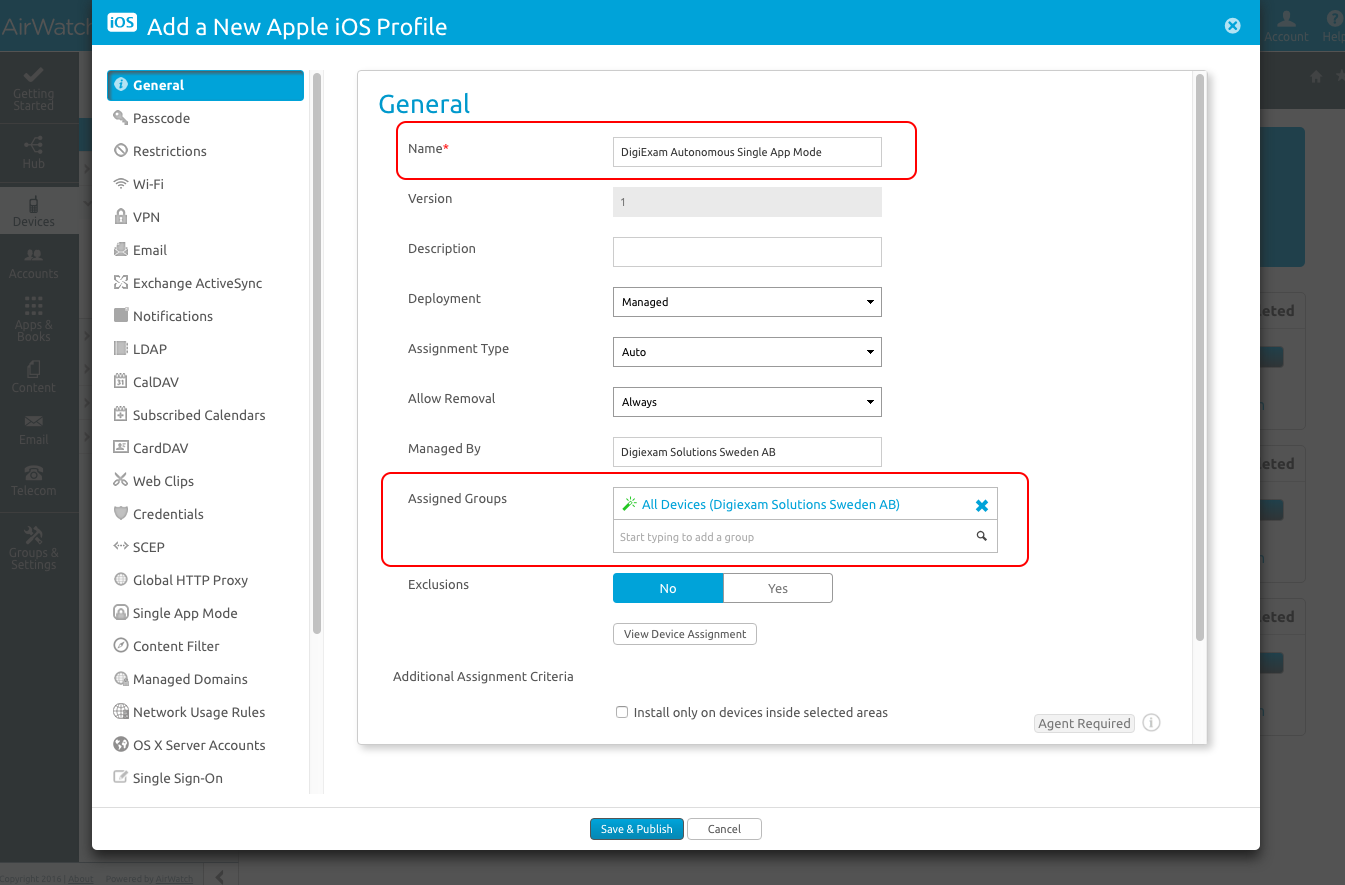Click the Single Sign-On edit icon
This screenshot has height=885, width=1345.
pos(121,778)
